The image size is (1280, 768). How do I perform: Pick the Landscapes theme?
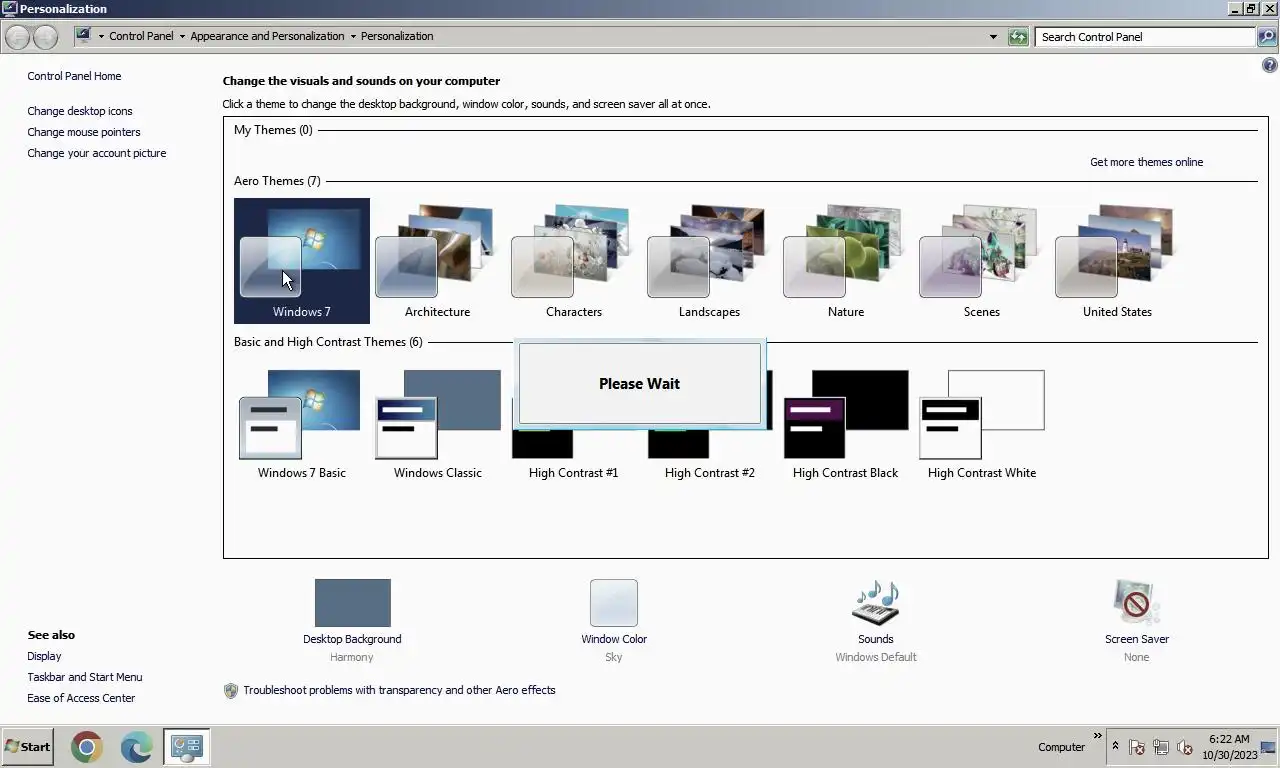(x=709, y=260)
